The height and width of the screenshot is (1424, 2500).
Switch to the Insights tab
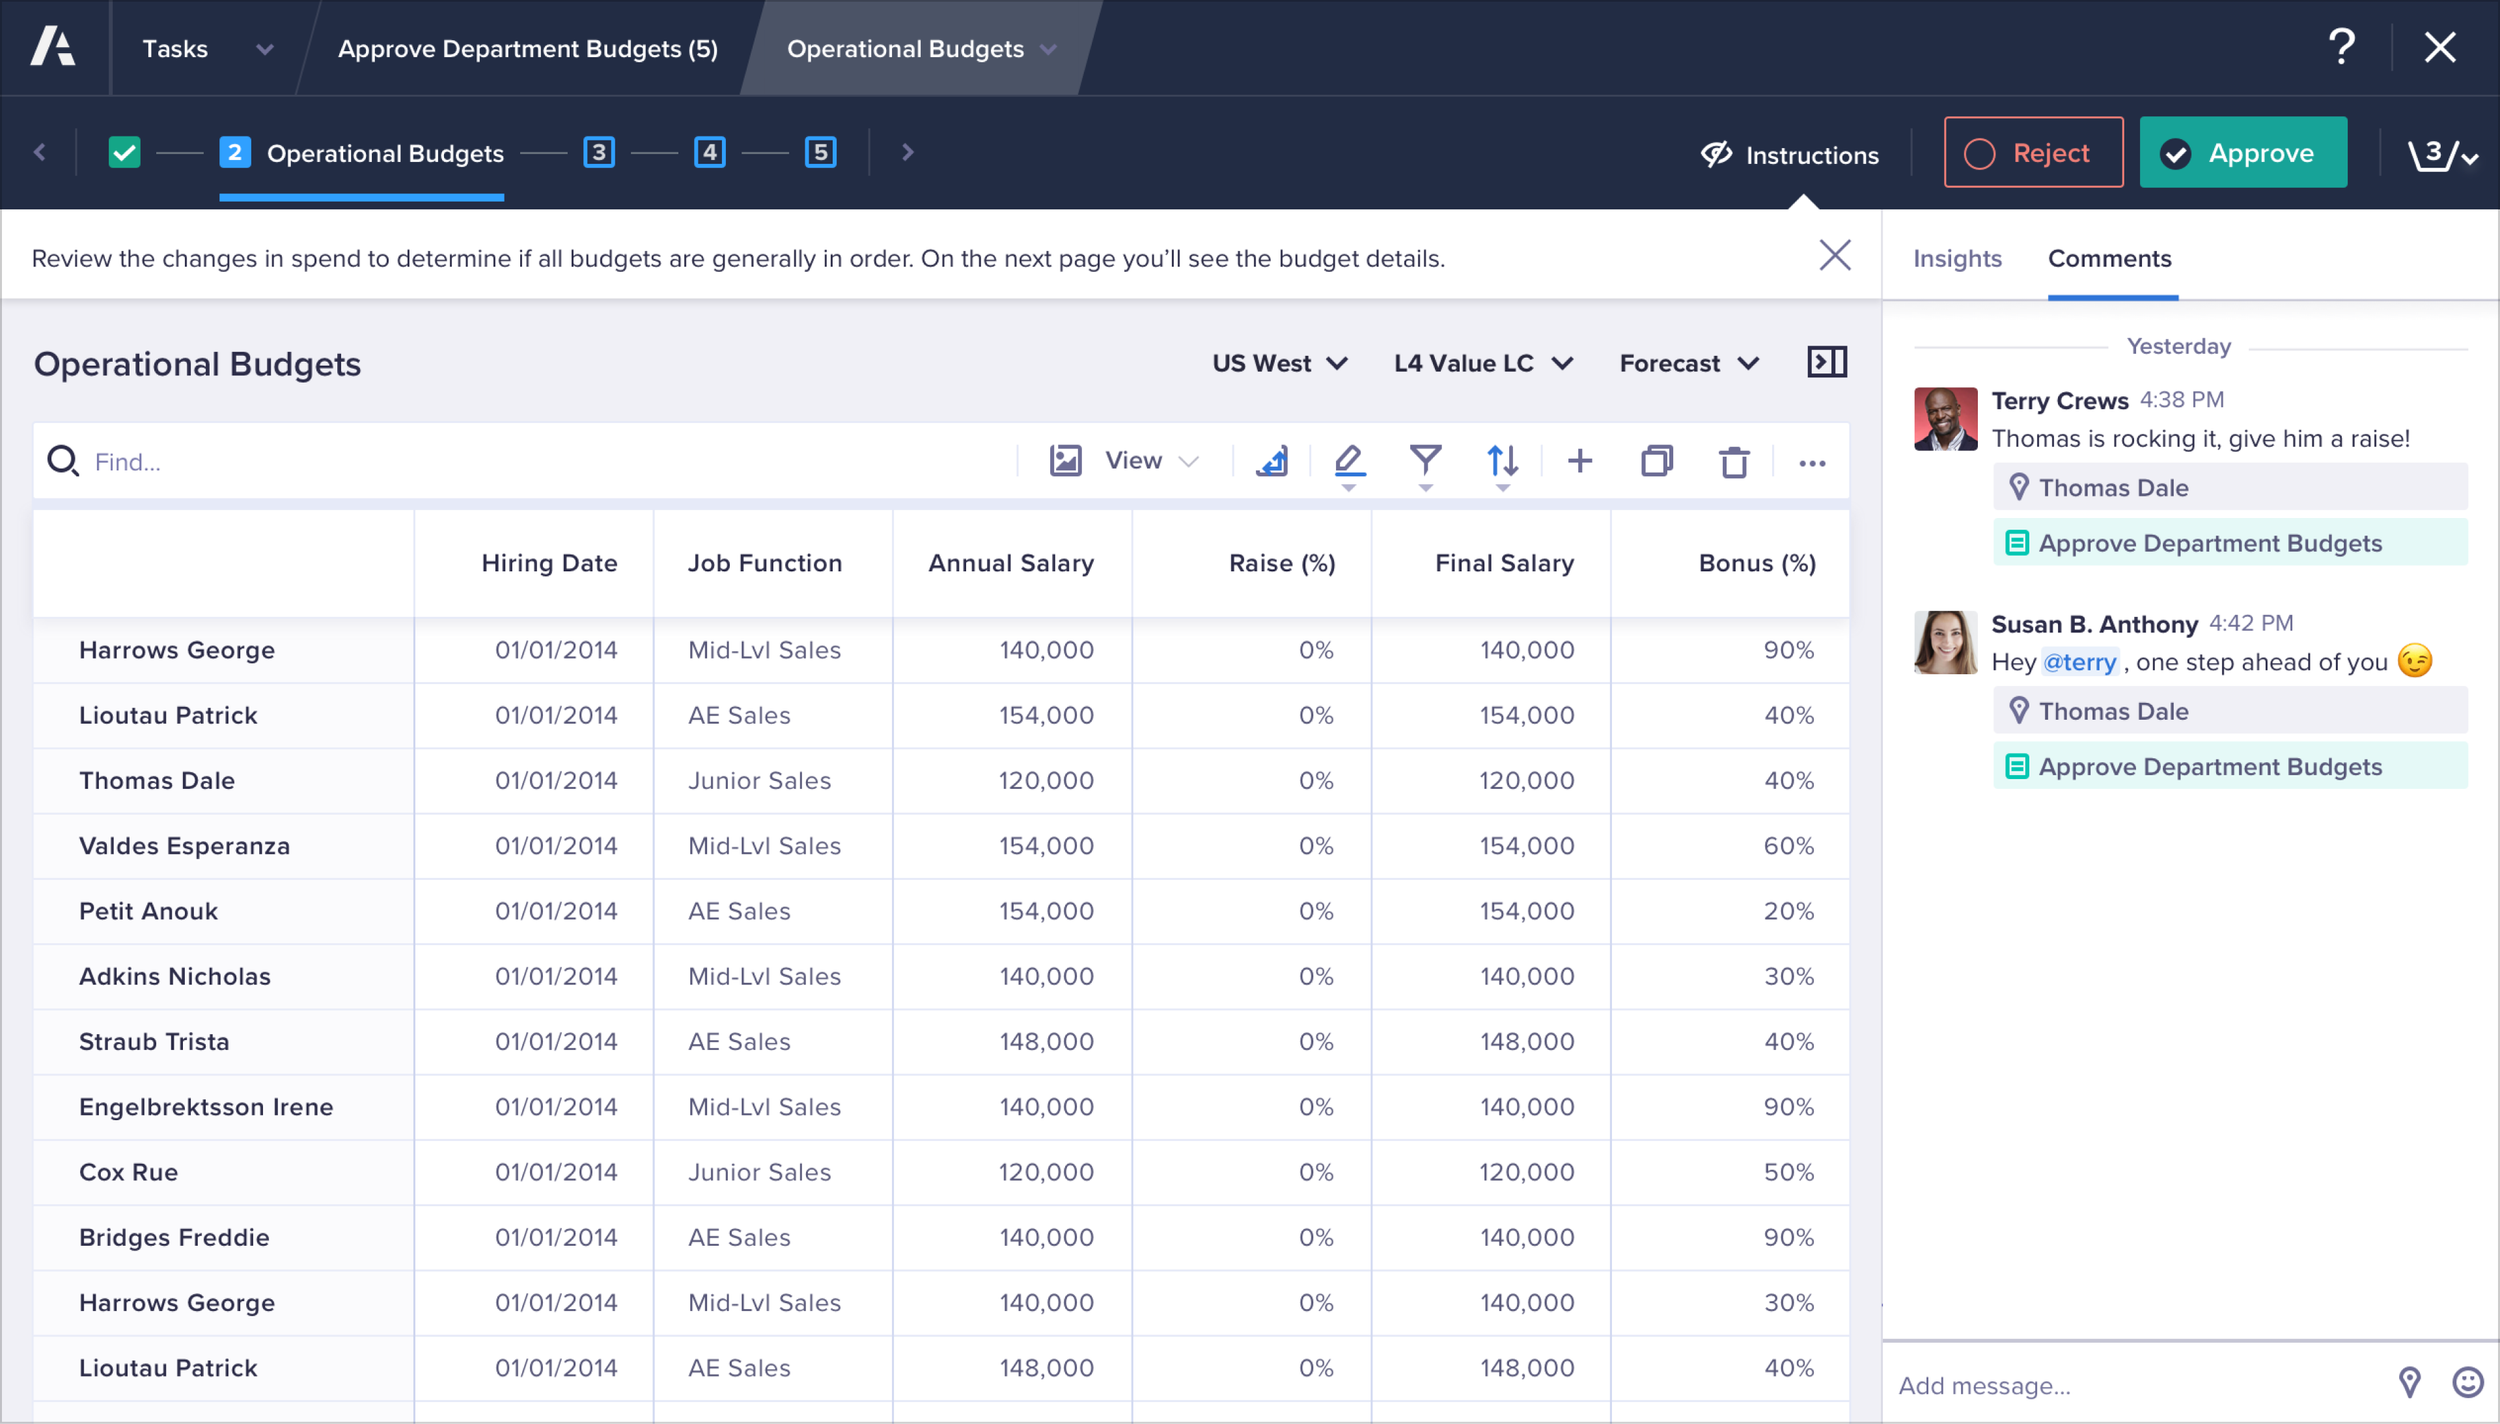tap(1957, 259)
